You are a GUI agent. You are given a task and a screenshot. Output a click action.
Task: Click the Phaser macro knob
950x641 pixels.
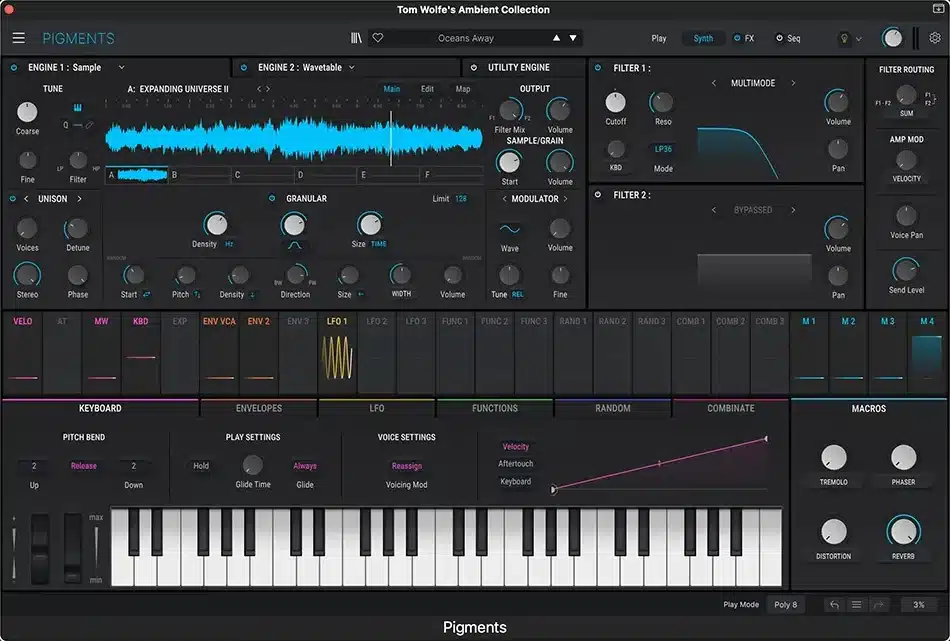coord(903,457)
